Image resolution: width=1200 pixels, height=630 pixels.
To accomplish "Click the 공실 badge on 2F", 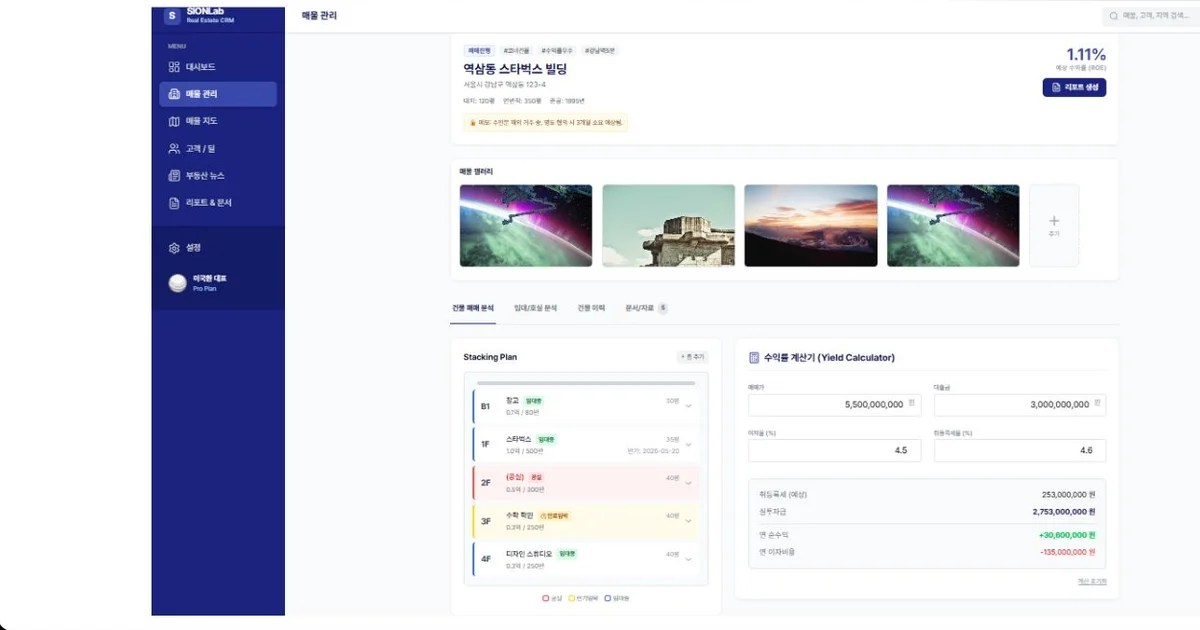I will (x=536, y=477).
